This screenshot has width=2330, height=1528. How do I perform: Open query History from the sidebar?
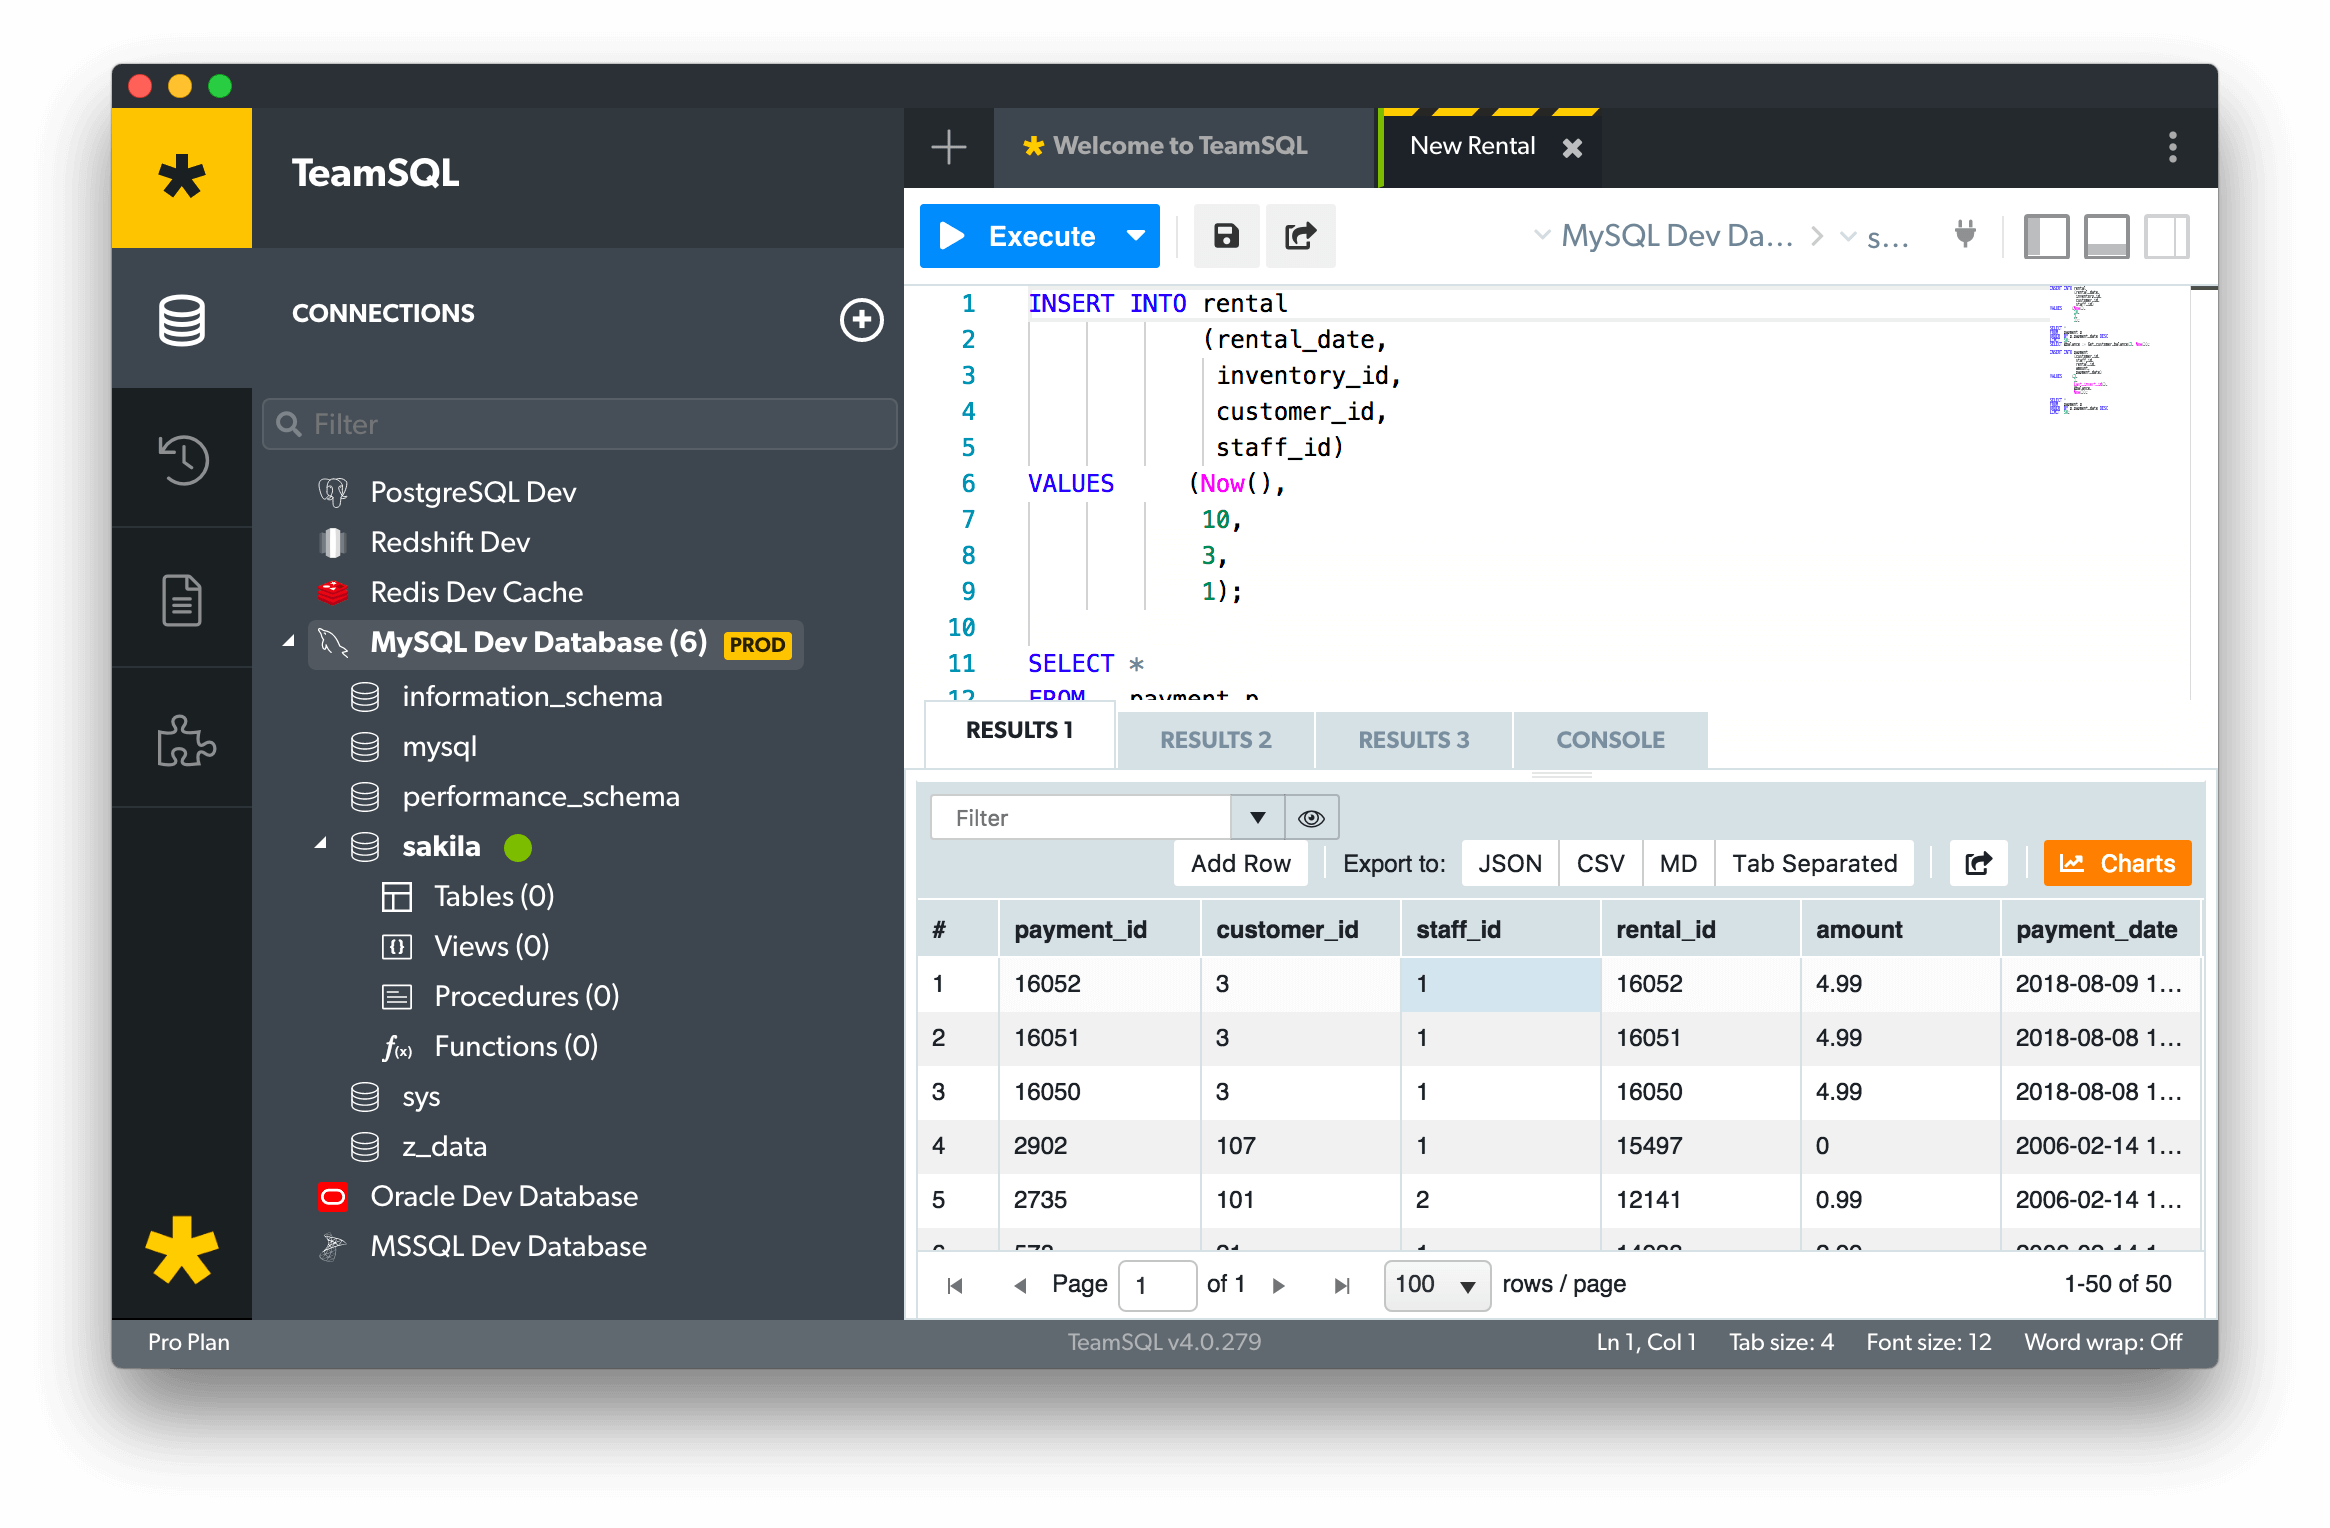pyautogui.click(x=182, y=459)
